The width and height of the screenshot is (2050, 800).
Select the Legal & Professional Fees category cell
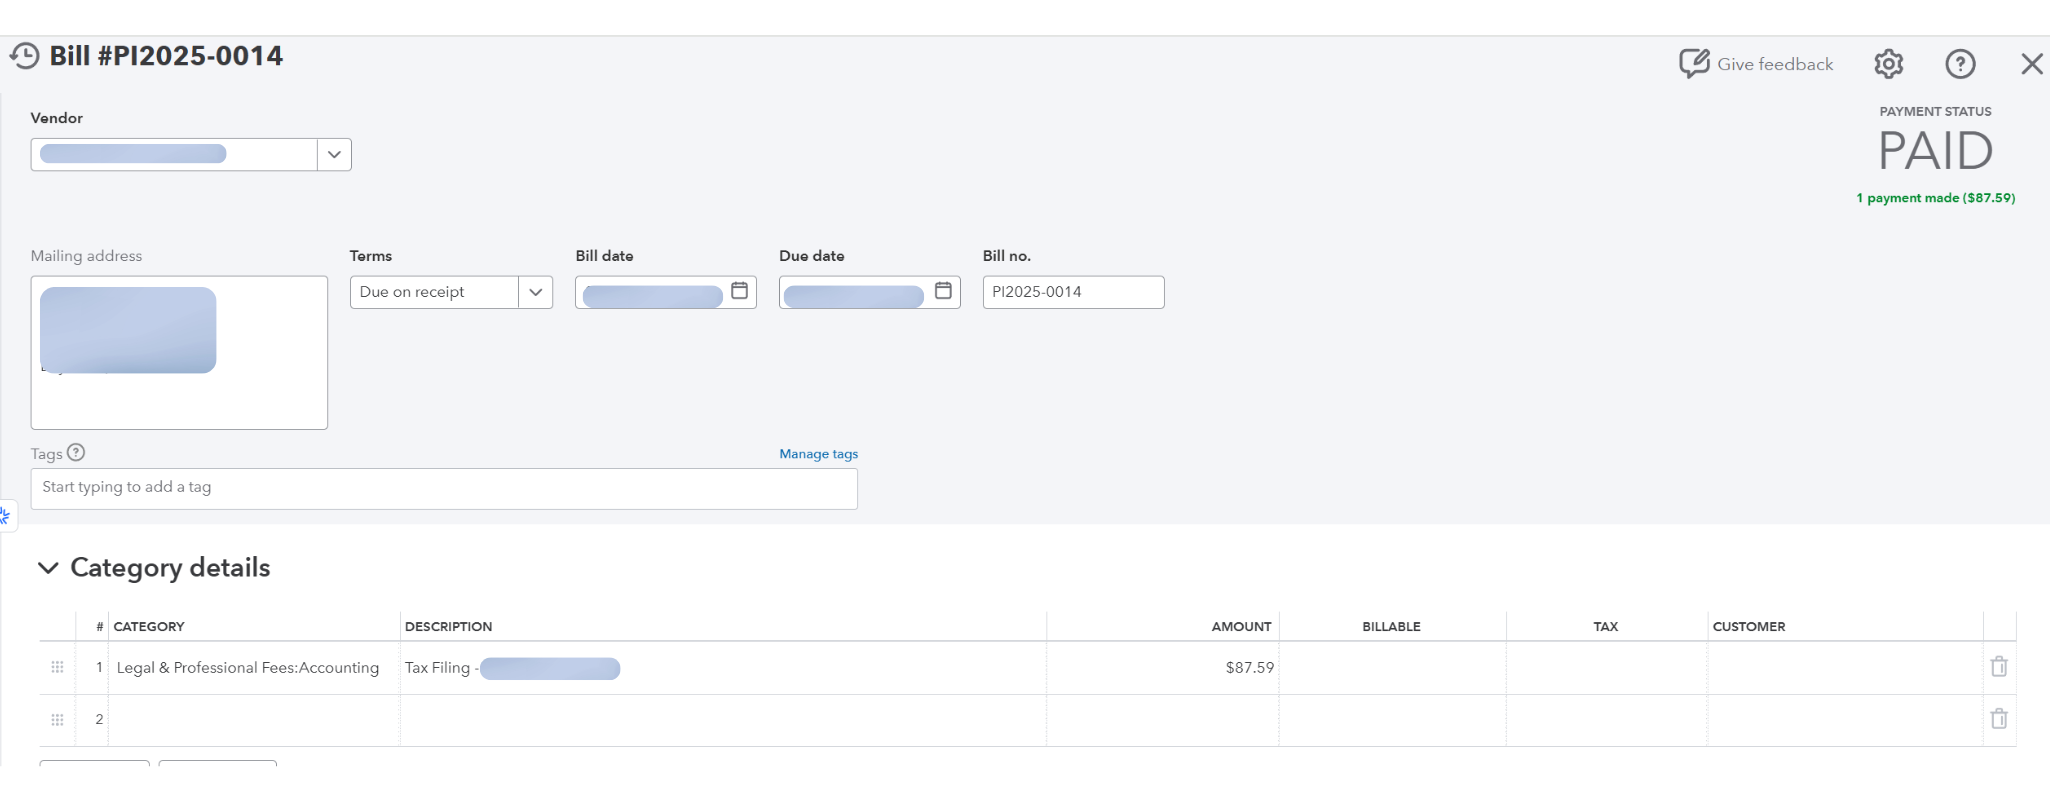[248, 668]
